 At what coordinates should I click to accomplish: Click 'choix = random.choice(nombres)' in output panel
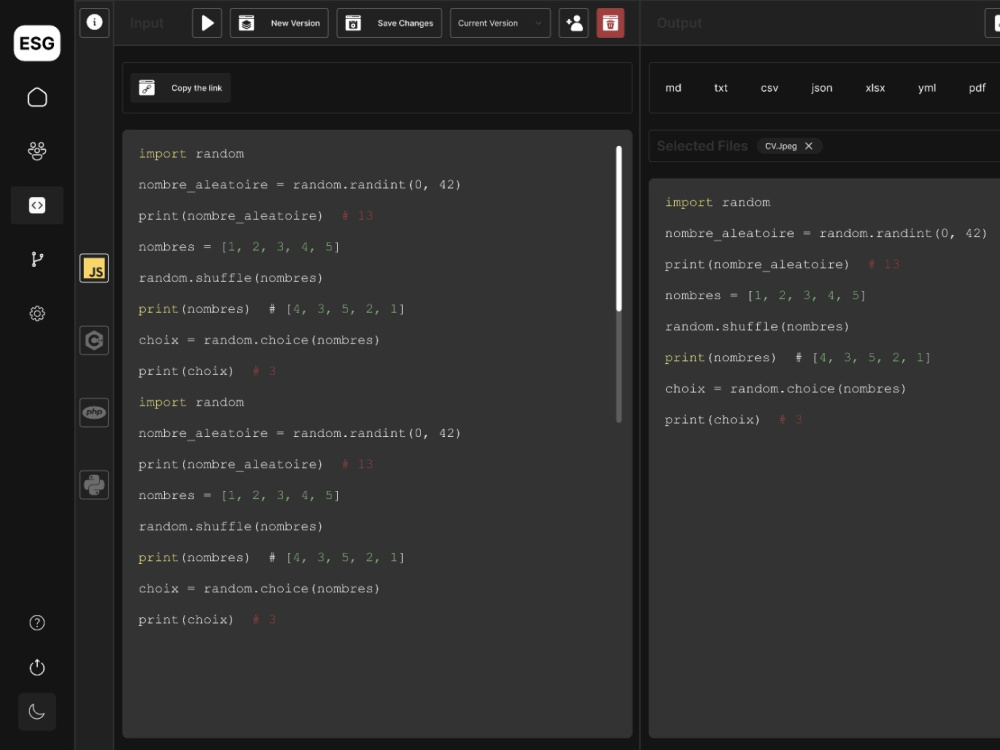click(785, 389)
